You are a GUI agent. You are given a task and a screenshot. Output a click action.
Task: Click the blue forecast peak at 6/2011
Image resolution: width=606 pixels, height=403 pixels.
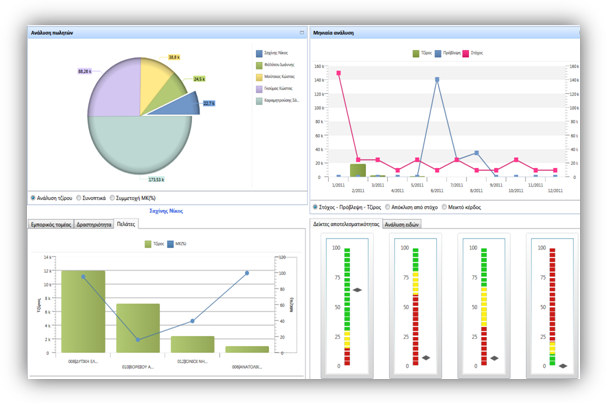tap(437, 80)
